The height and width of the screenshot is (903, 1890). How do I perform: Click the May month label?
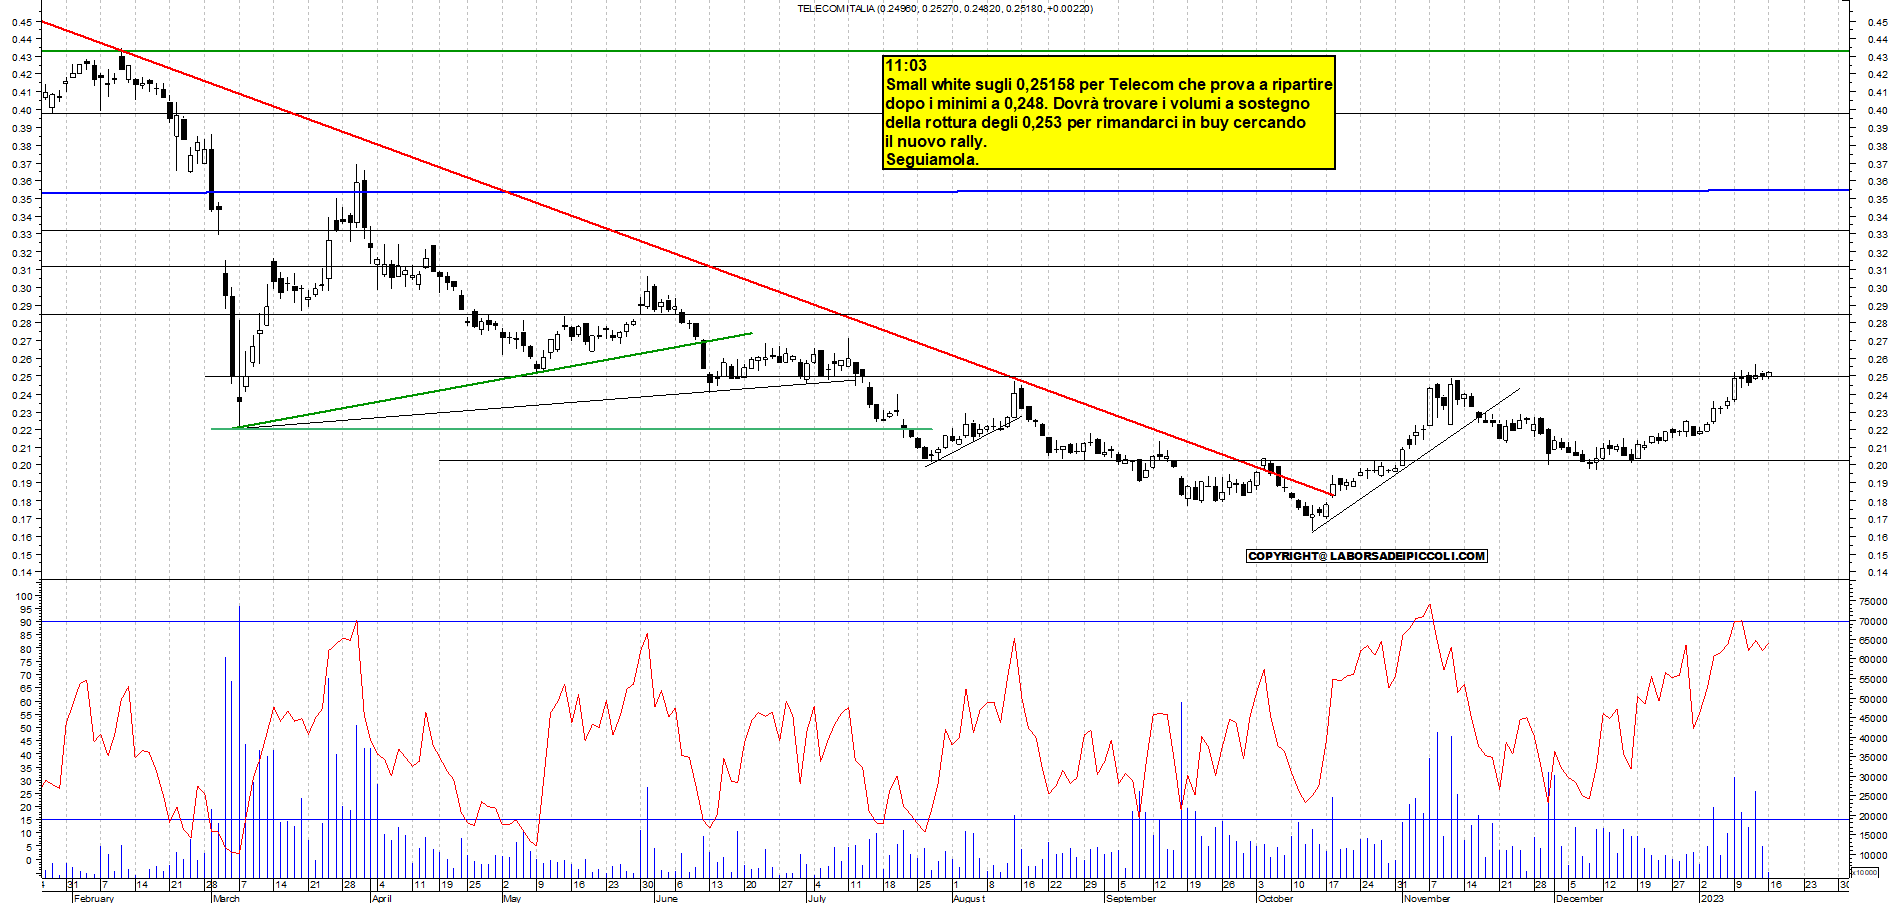(512, 898)
